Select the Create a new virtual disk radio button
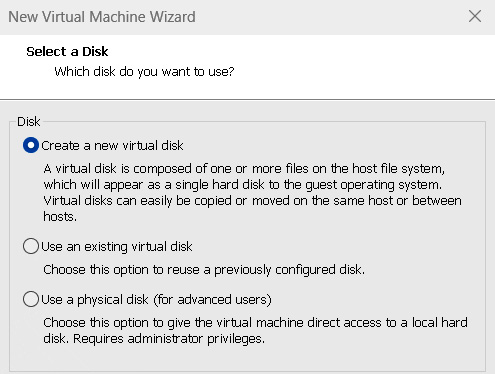The image size is (495, 374). click(31, 146)
